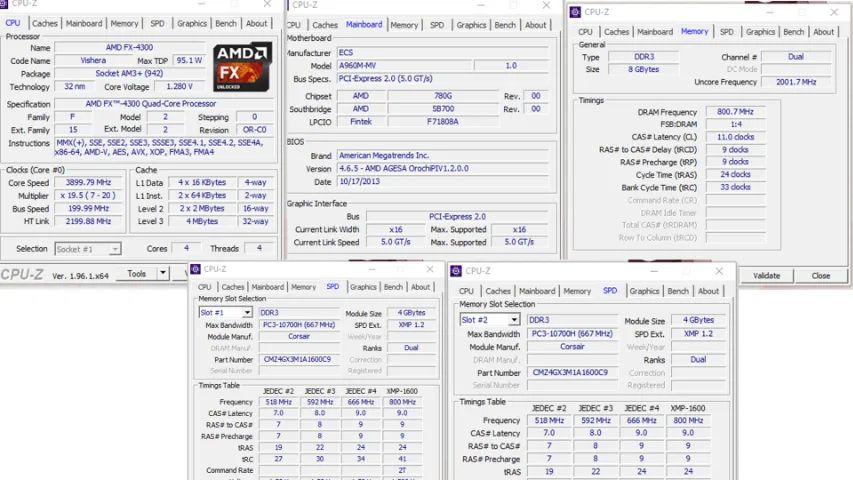Select Caches tab in the Mainboard window
Image resolution: width=853 pixels, height=480 pixels.
tap(325, 25)
